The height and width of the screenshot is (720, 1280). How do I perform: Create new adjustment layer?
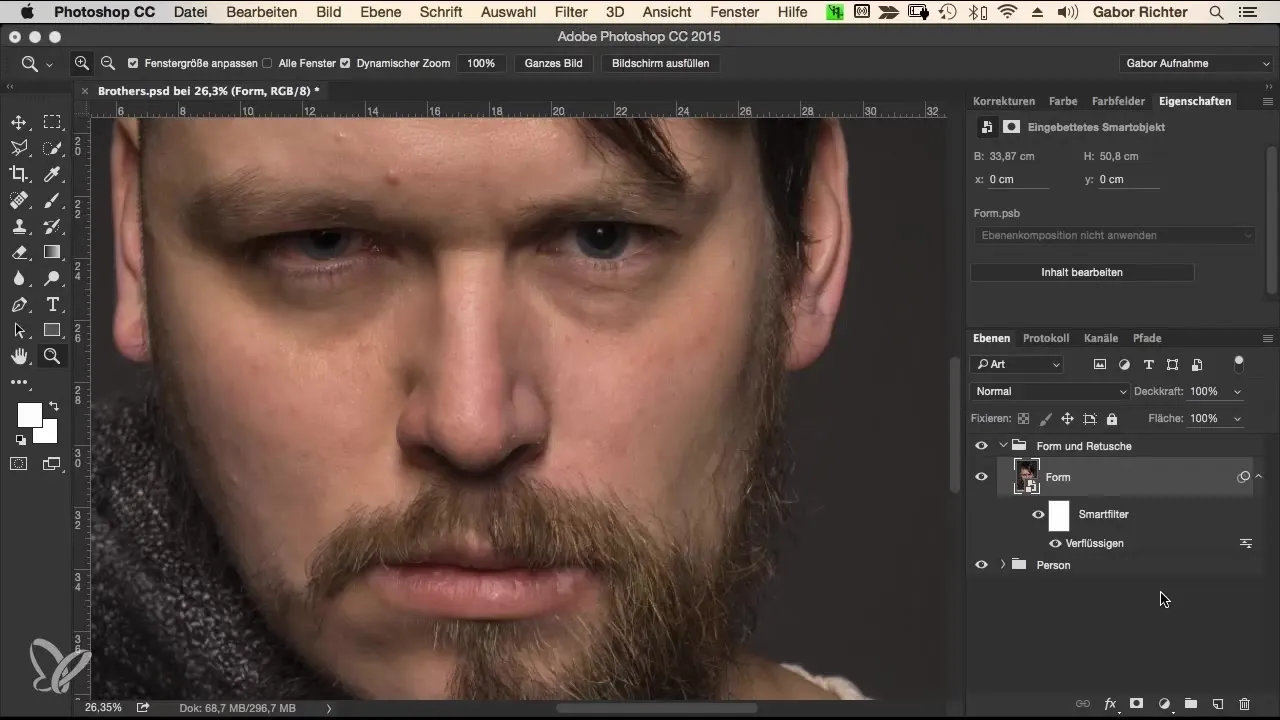point(1164,704)
